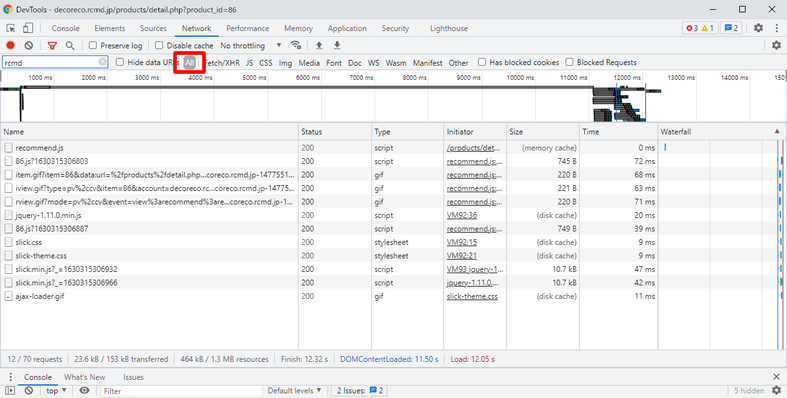This screenshot has height=398, width=787.
Task: Open initiator link VM92:36
Action: [461, 215]
